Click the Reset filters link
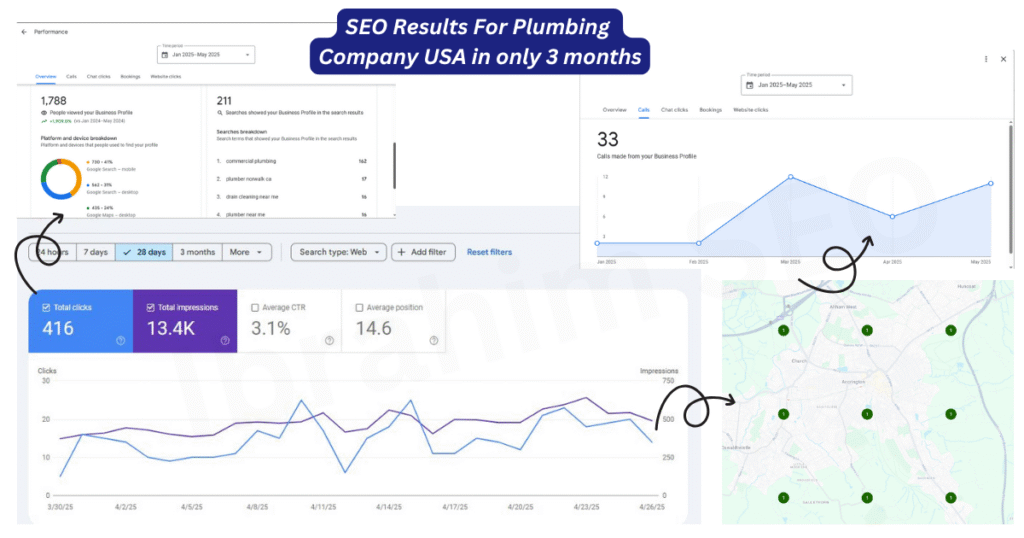The image size is (1024, 538). click(489, 252)
